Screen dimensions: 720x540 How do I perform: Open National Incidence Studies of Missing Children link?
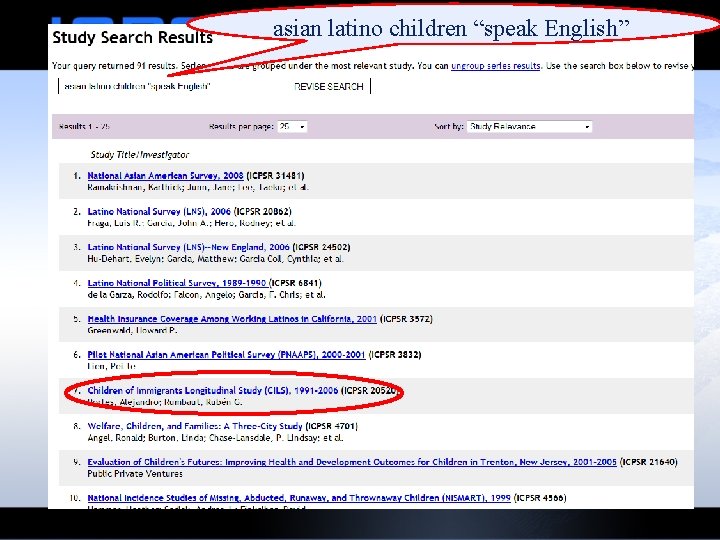pyautogui.click(x=299, y=498)
